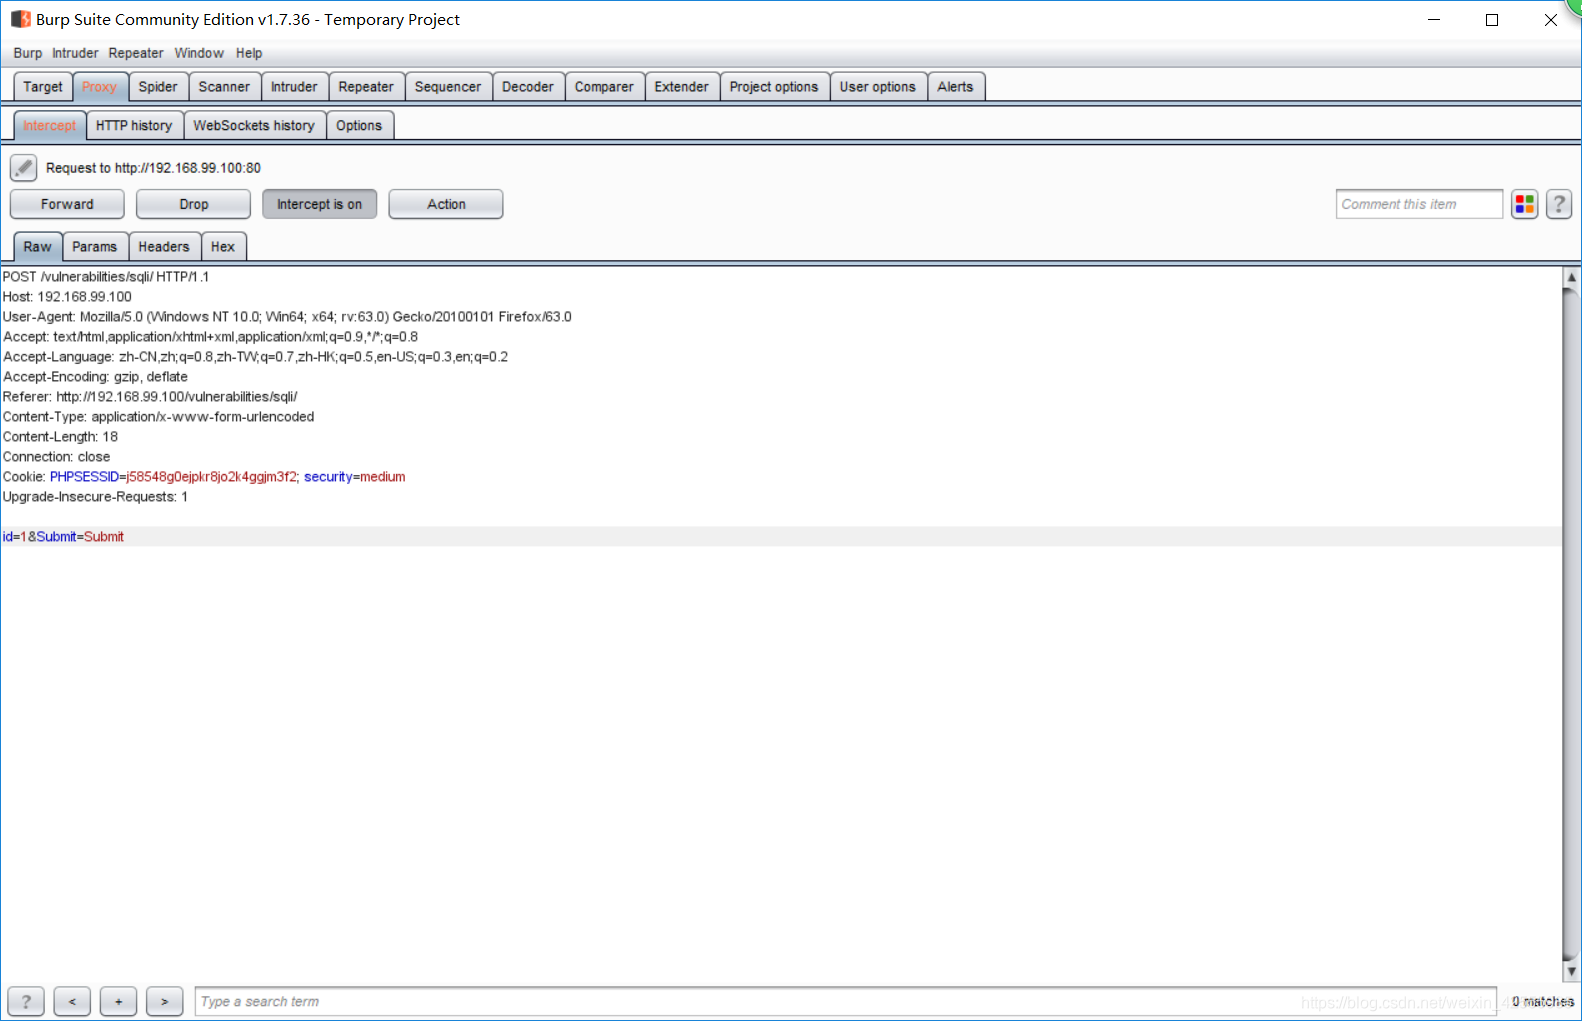Viewport: 1582px width, 1021px height.
Task: Click the Accept-Language header line
Action: click(255, 357)
